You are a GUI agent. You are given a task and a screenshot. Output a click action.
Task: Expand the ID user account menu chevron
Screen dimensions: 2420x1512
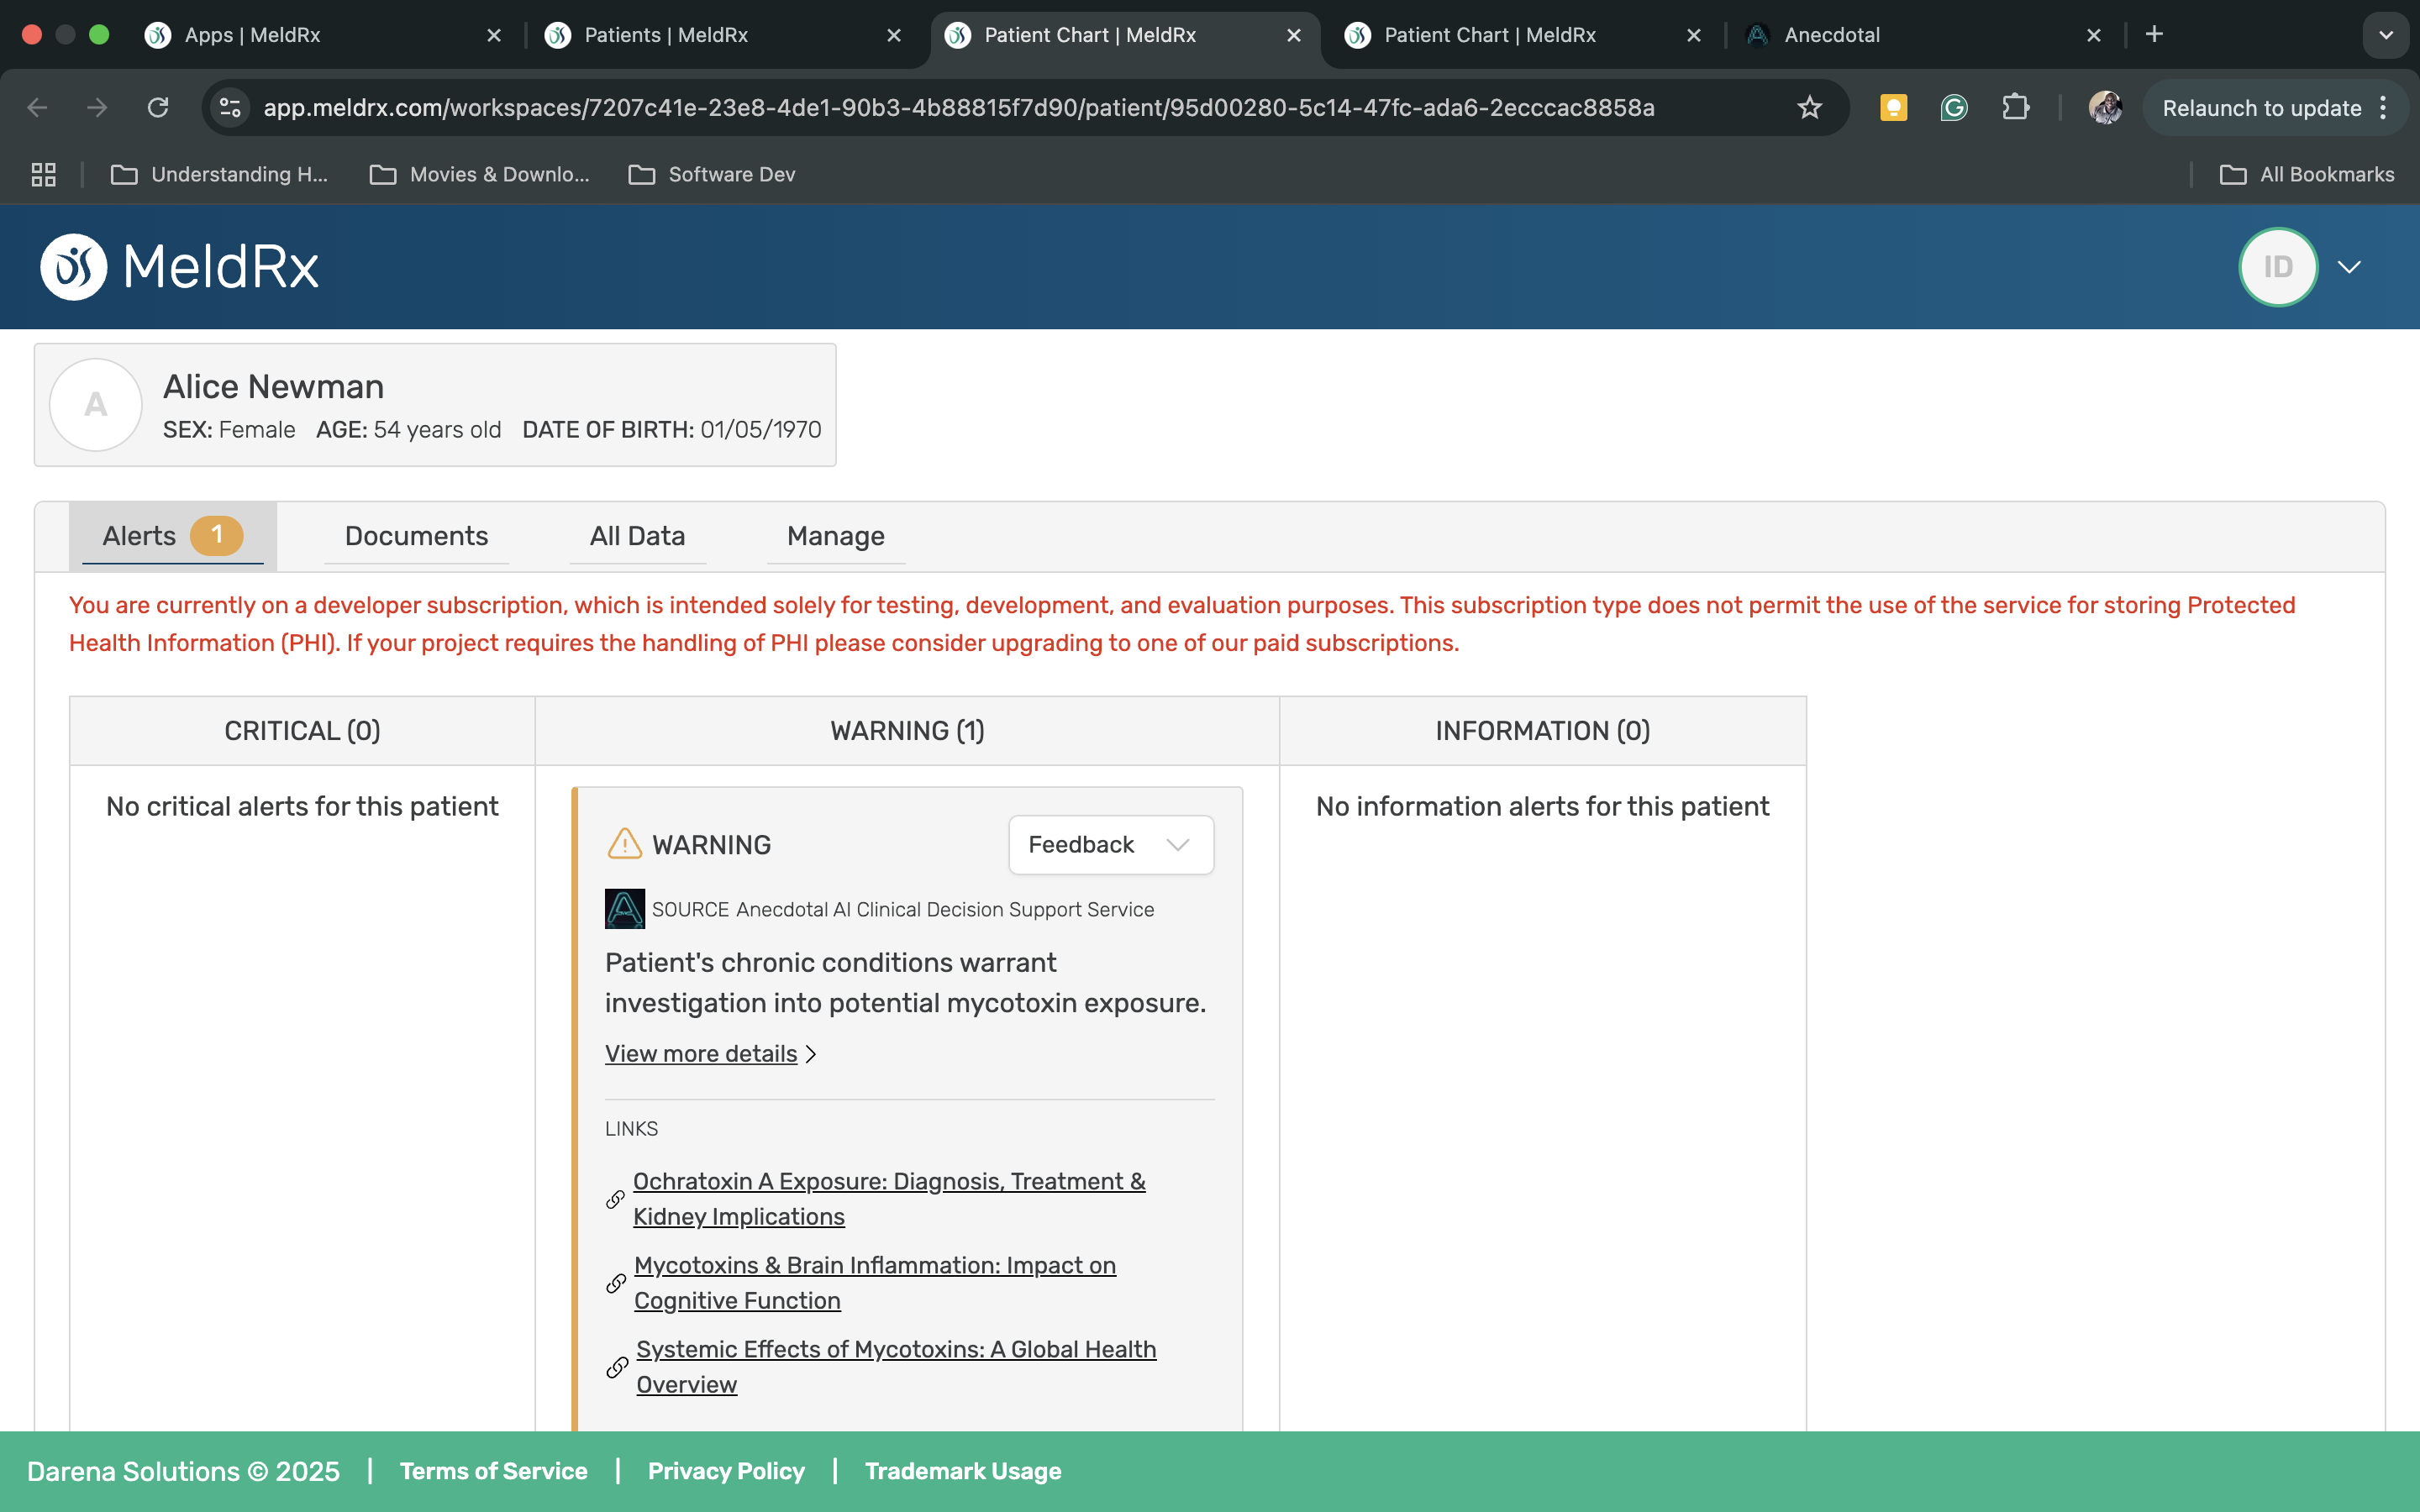[x=2349, y=267]
